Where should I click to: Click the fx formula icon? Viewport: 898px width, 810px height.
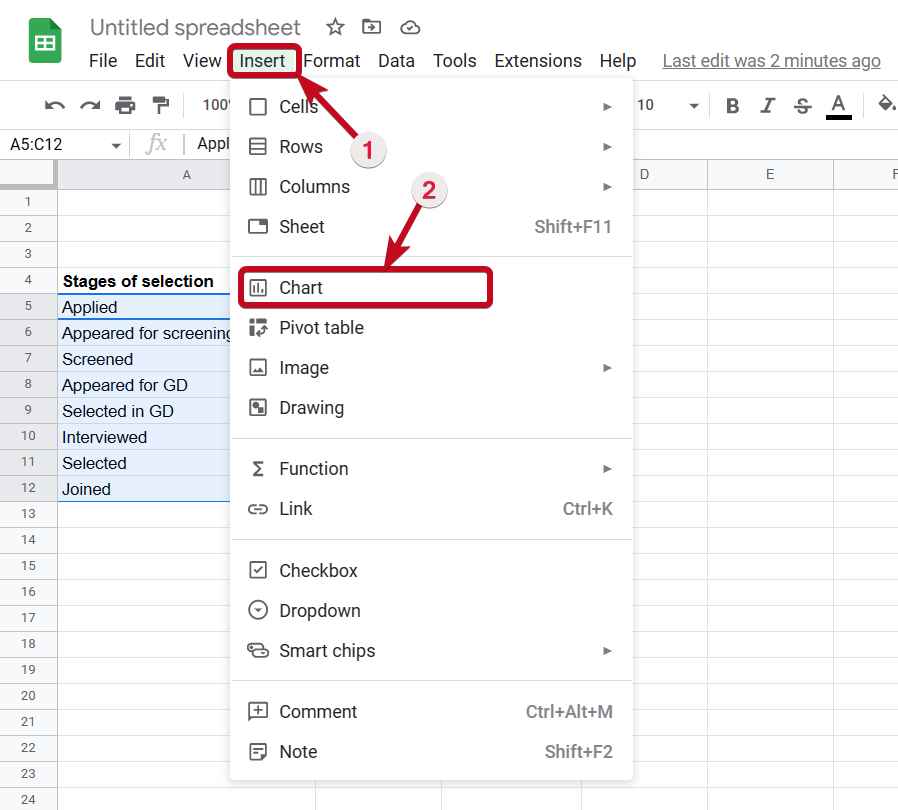click(x=156, y=144)
